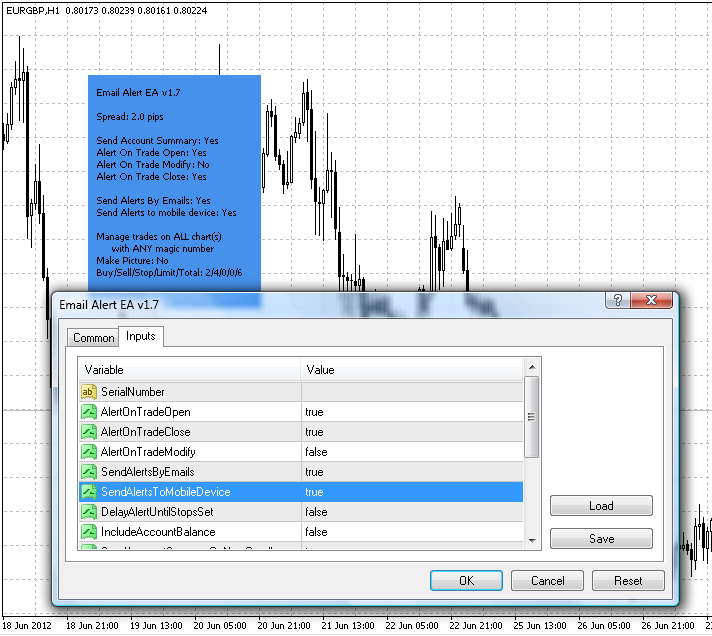712x636 pixels.
Task: Click the Spread: 2.0 pips chart text
Action: [x=130, y=117]
